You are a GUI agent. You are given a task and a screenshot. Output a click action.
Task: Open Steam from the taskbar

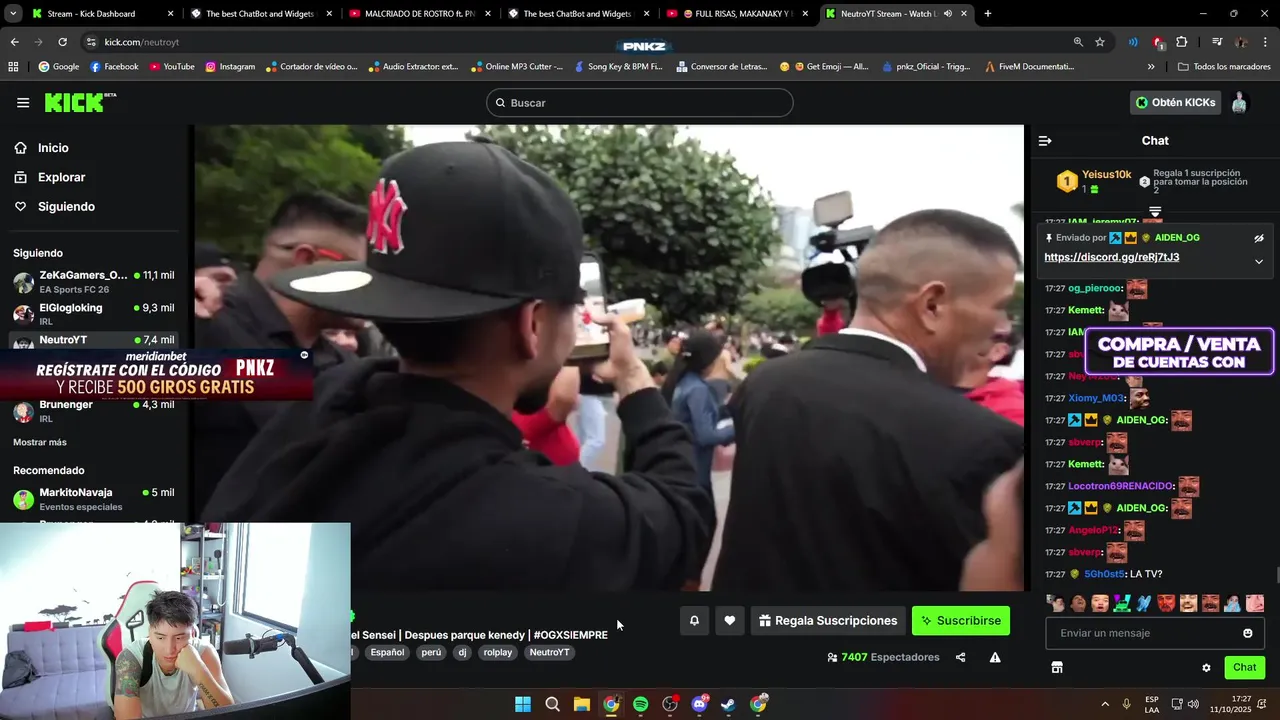point(729,704)
